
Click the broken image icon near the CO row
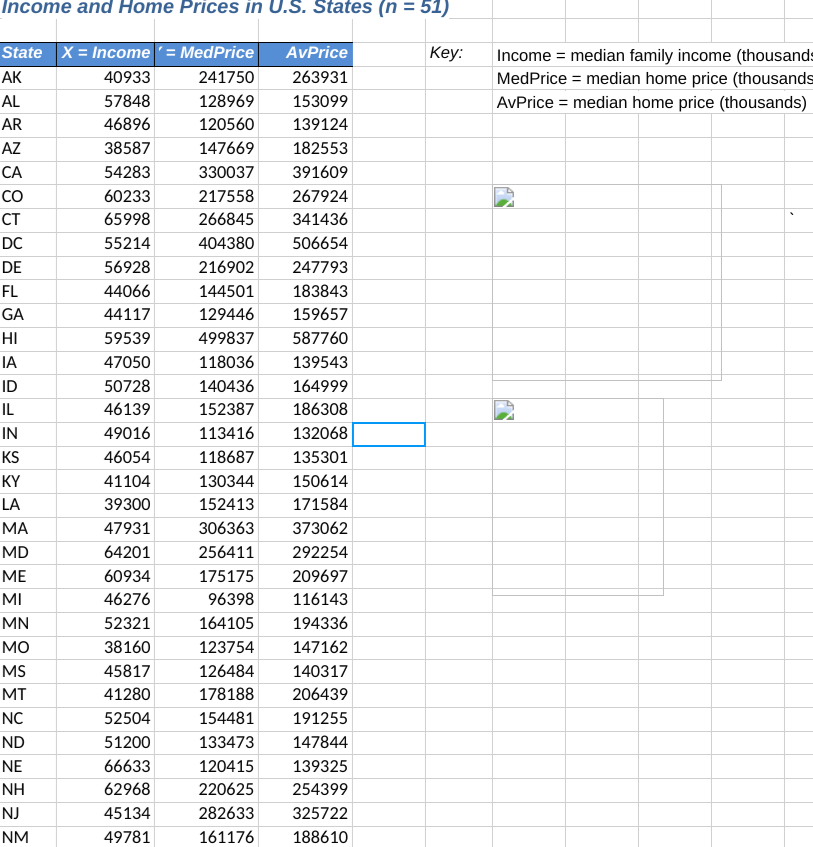(x=504, y=197)
